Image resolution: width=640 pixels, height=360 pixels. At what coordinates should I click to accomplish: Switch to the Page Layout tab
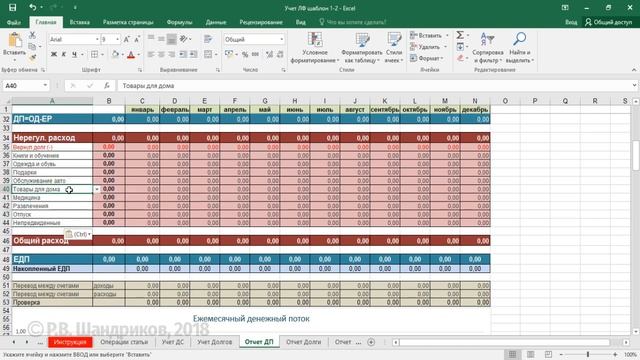128,22
